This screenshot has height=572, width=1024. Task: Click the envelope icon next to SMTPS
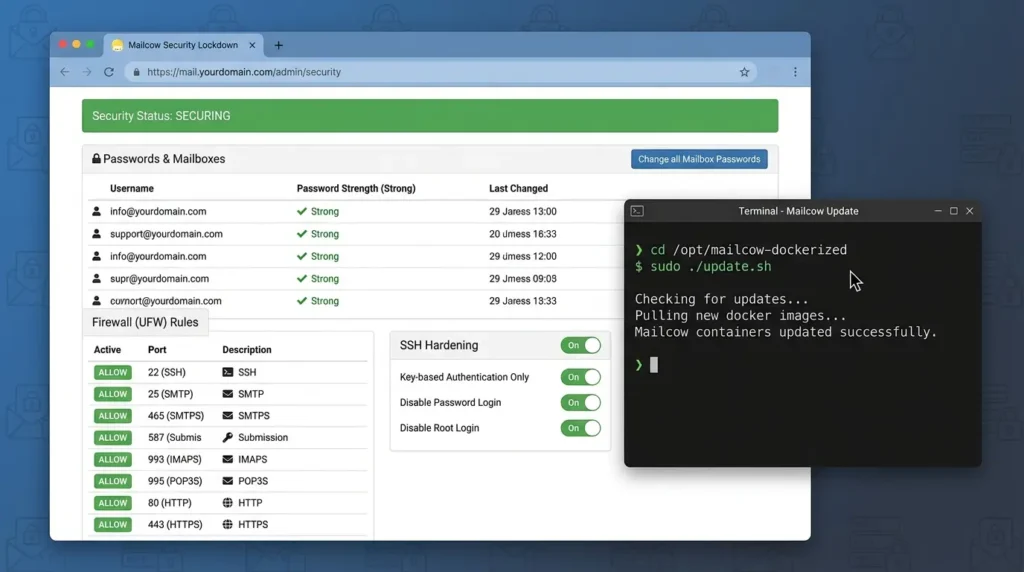tap(227, 415)
